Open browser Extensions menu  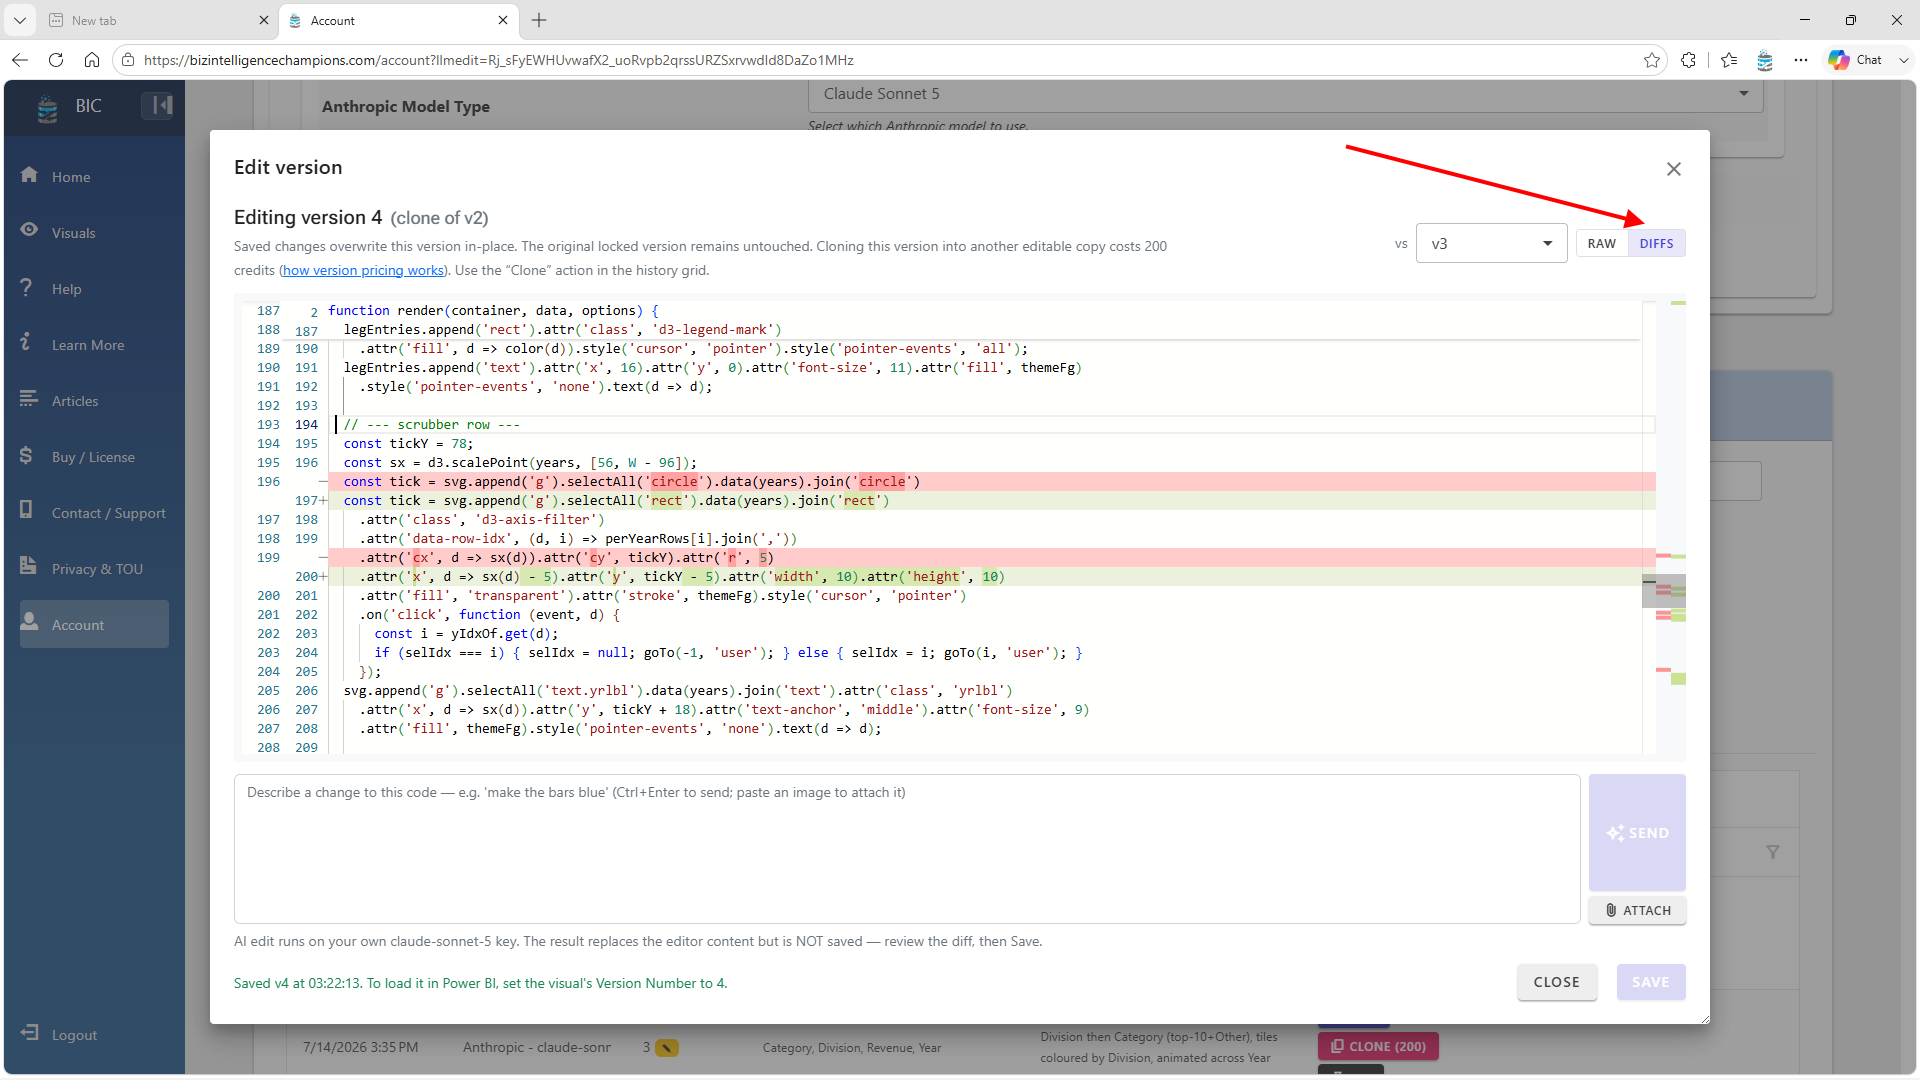pyautogui.click(x=1689, y=60)
